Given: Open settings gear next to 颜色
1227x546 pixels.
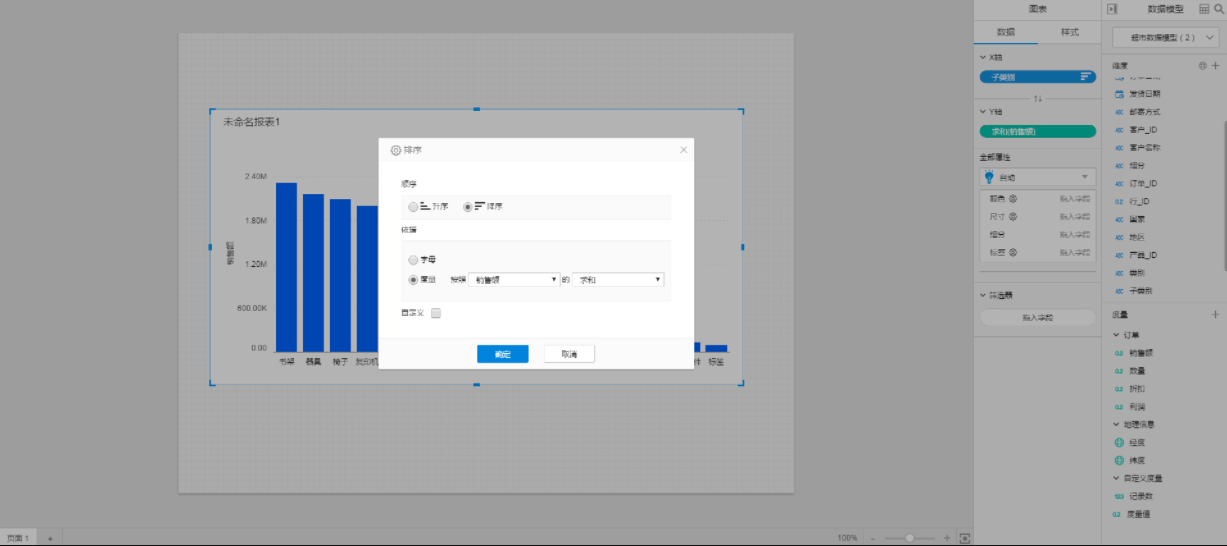Looking at the screenshot, I should point(1012,199).
